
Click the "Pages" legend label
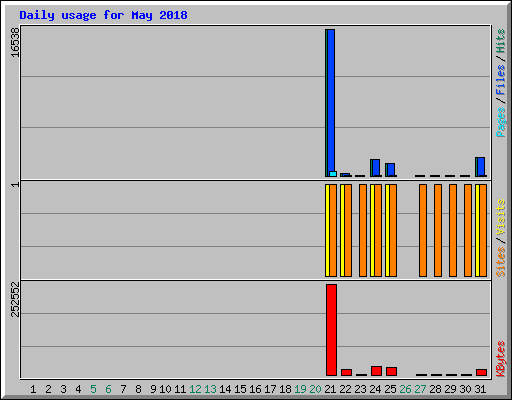click(501, 122)
